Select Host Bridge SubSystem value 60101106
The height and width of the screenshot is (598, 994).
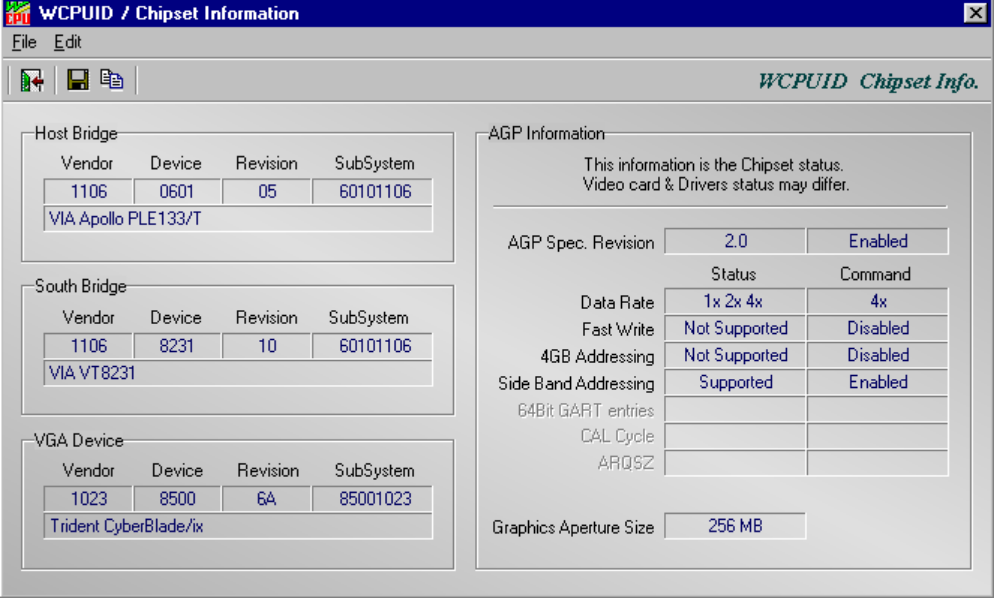[373, 192]
